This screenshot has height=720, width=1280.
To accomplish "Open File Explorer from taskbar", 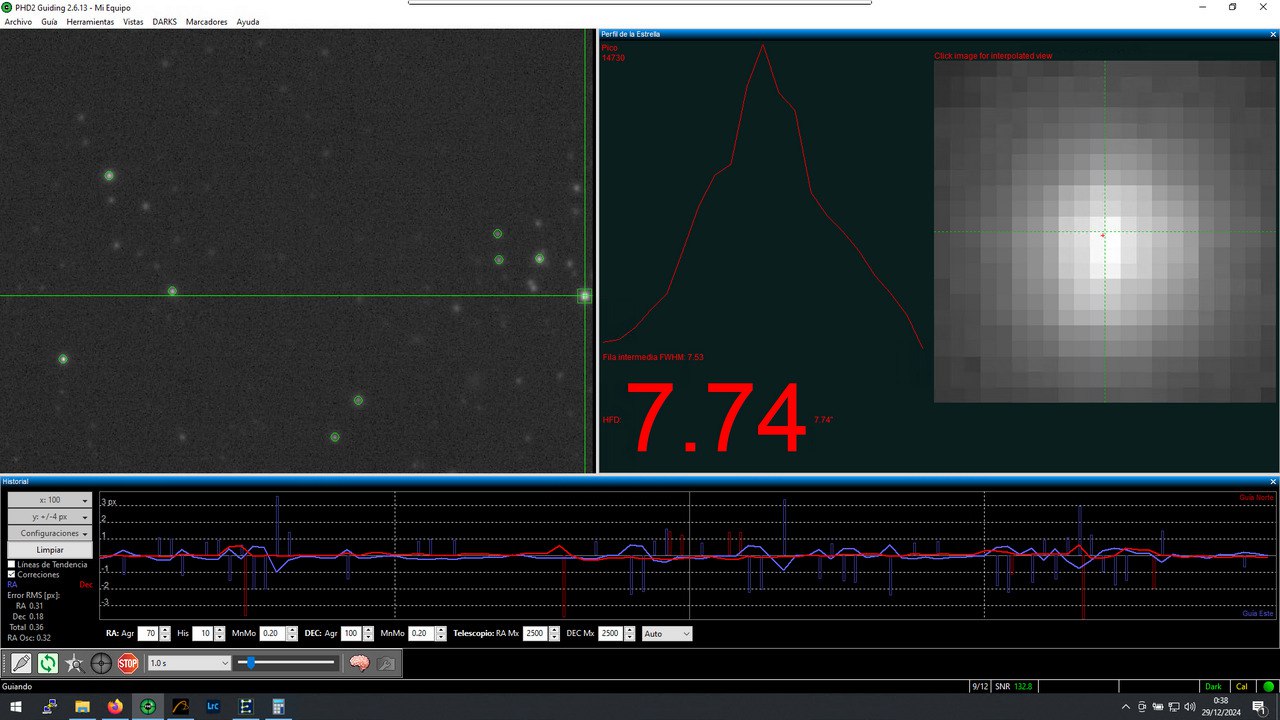I will (x=82, y=707).
